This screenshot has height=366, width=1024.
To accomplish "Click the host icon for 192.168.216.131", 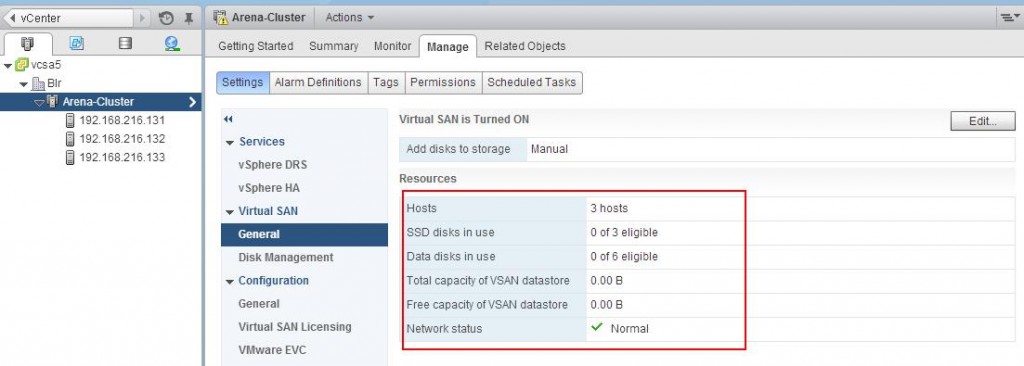I will click(x=70, y=120).
